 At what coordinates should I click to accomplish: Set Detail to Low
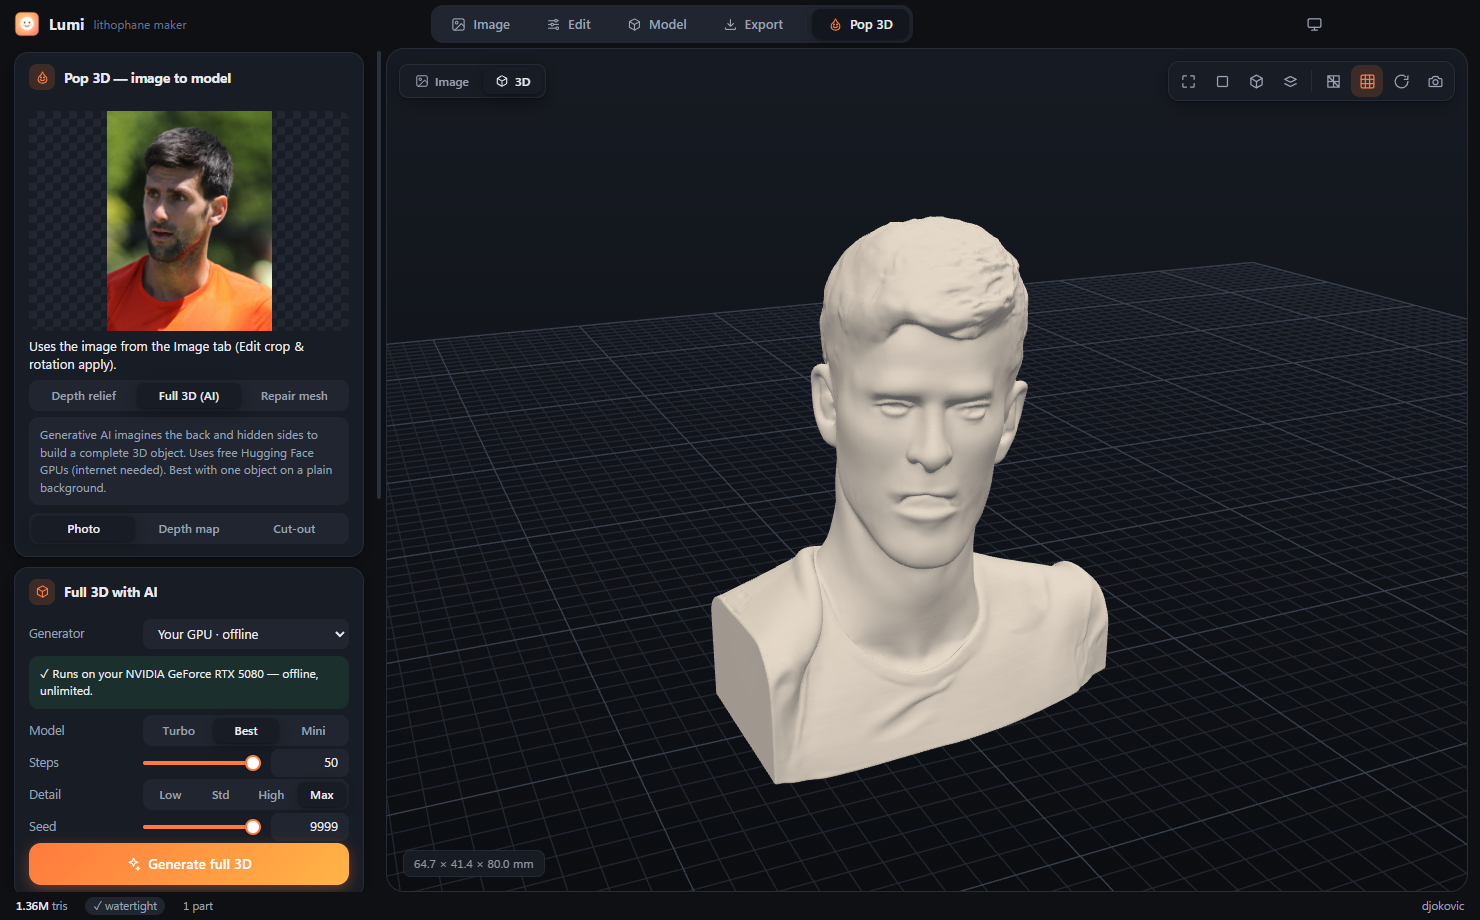(171, 795)
